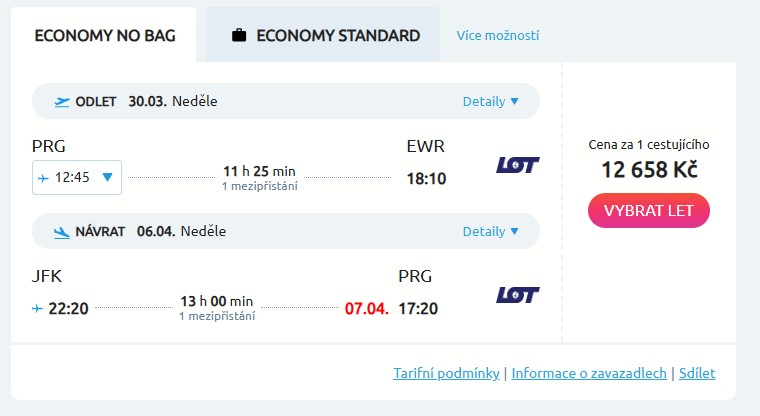Open Informace o zavazadlech link

pyautogui.click(x=589, y=374)
